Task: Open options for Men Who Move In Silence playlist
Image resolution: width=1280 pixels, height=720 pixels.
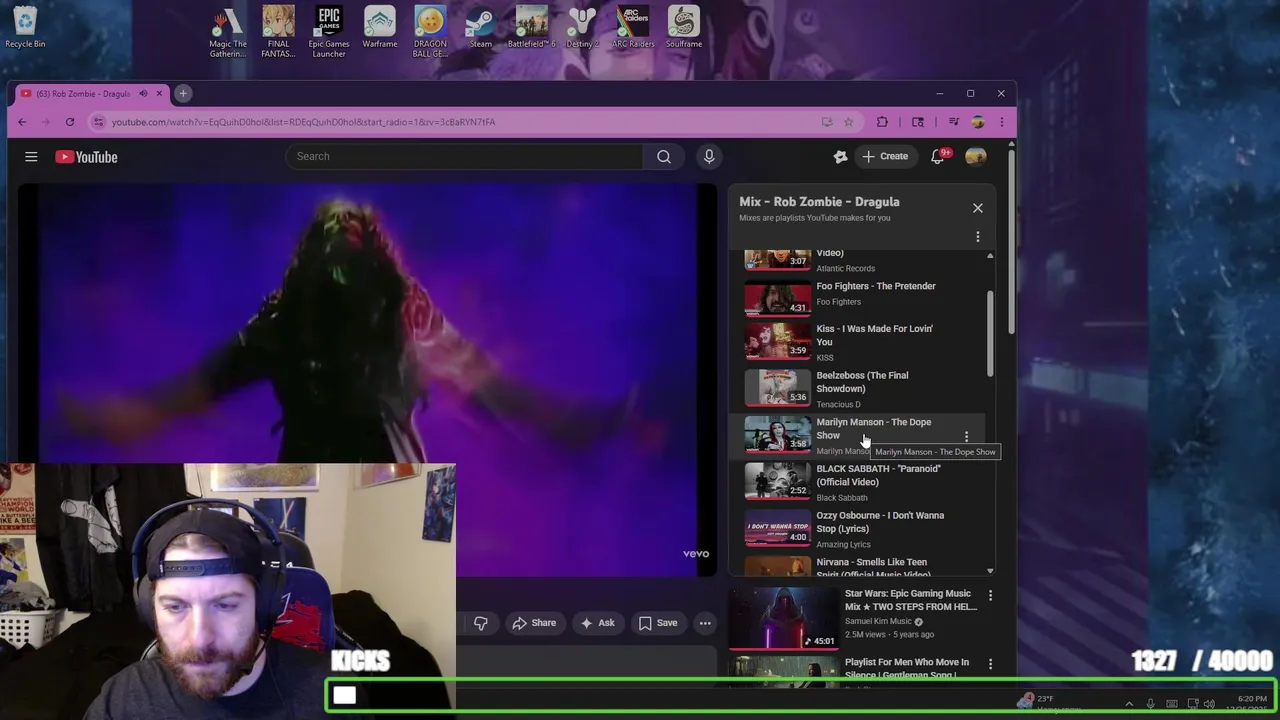Action: (x=990, y=664)
